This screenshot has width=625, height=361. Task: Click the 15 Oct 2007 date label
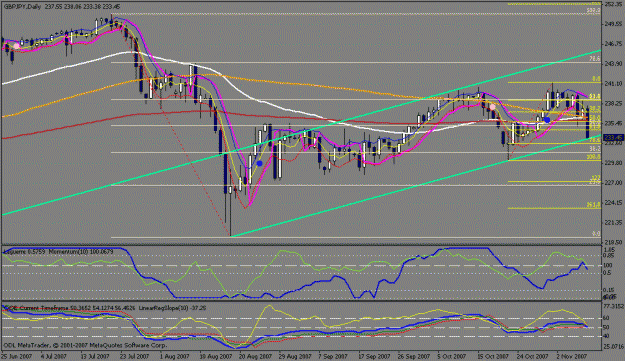[493, 356]
